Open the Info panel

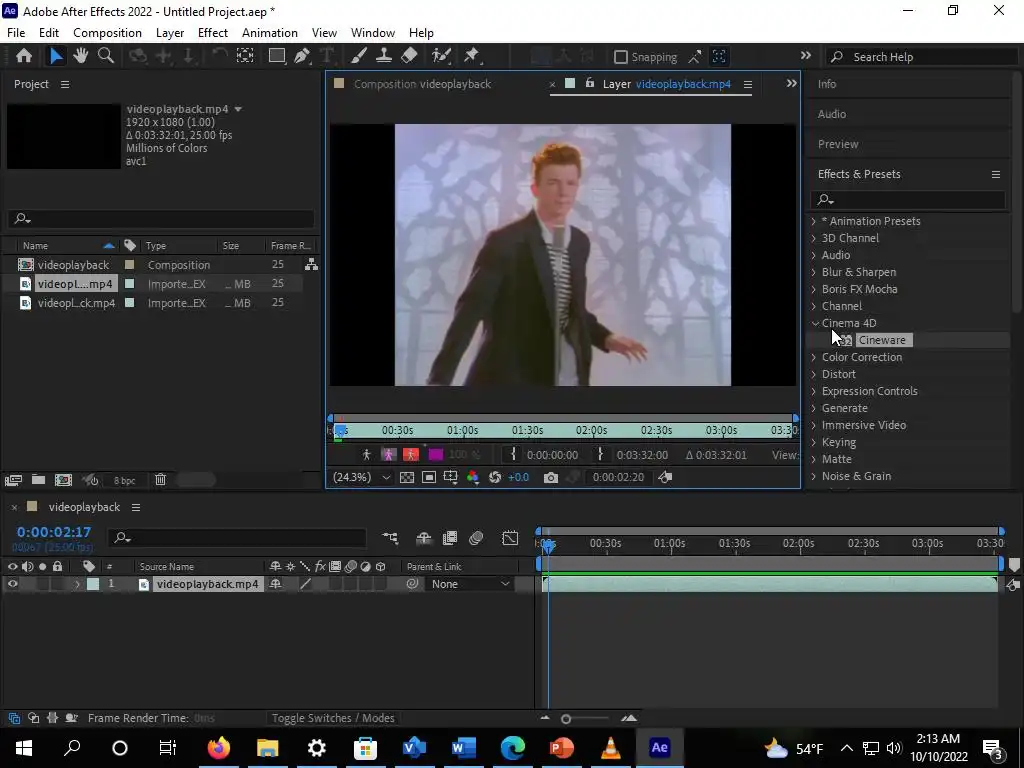[x=827, y=84]
